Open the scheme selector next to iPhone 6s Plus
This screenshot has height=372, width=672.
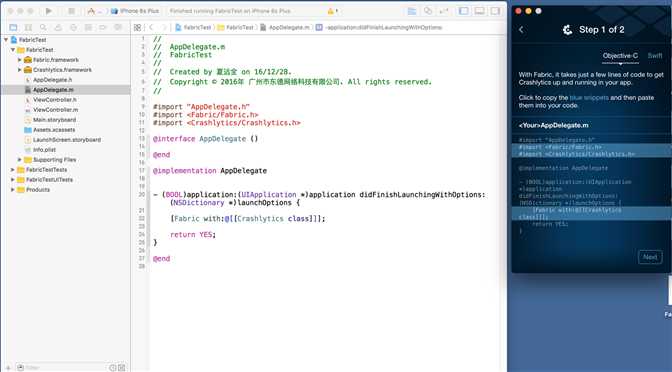(95, 11)
